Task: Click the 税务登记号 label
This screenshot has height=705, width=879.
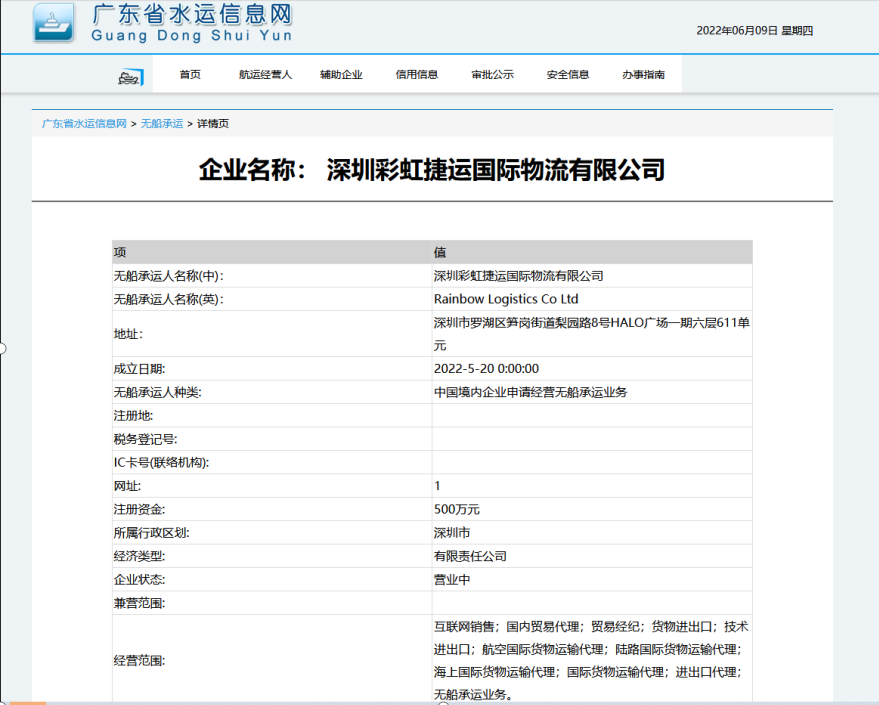Action: click(x=145, y=439)
